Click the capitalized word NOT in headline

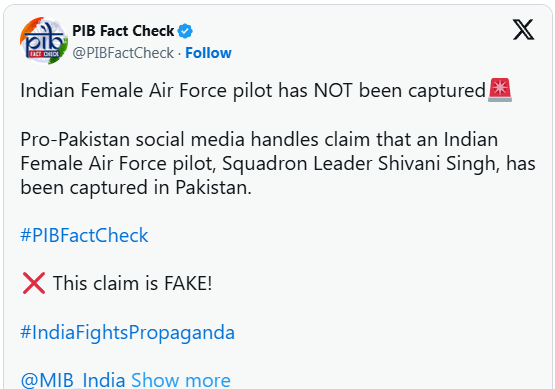[333, 91]
